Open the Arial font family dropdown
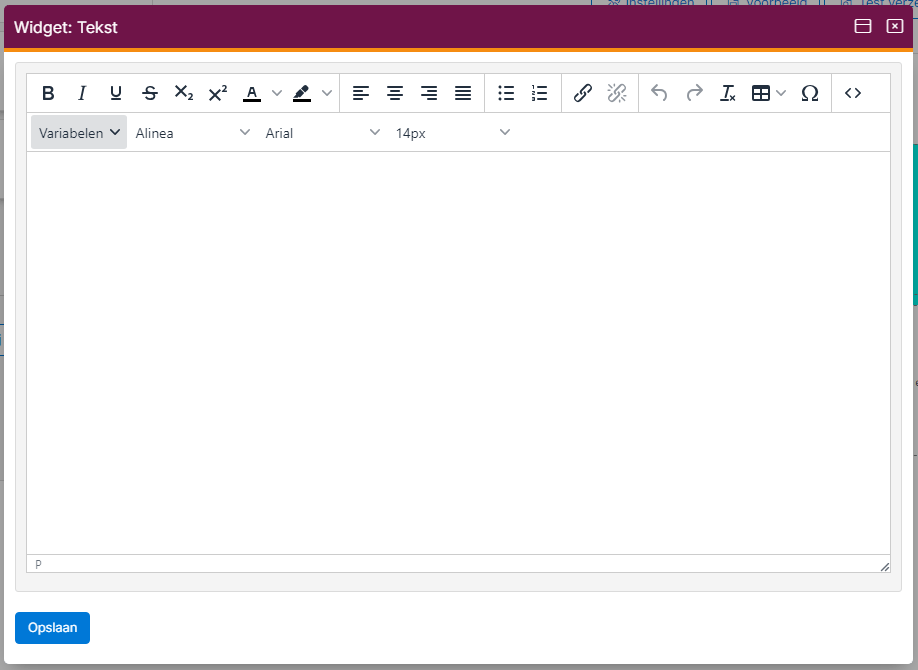 tap(322, 132)
